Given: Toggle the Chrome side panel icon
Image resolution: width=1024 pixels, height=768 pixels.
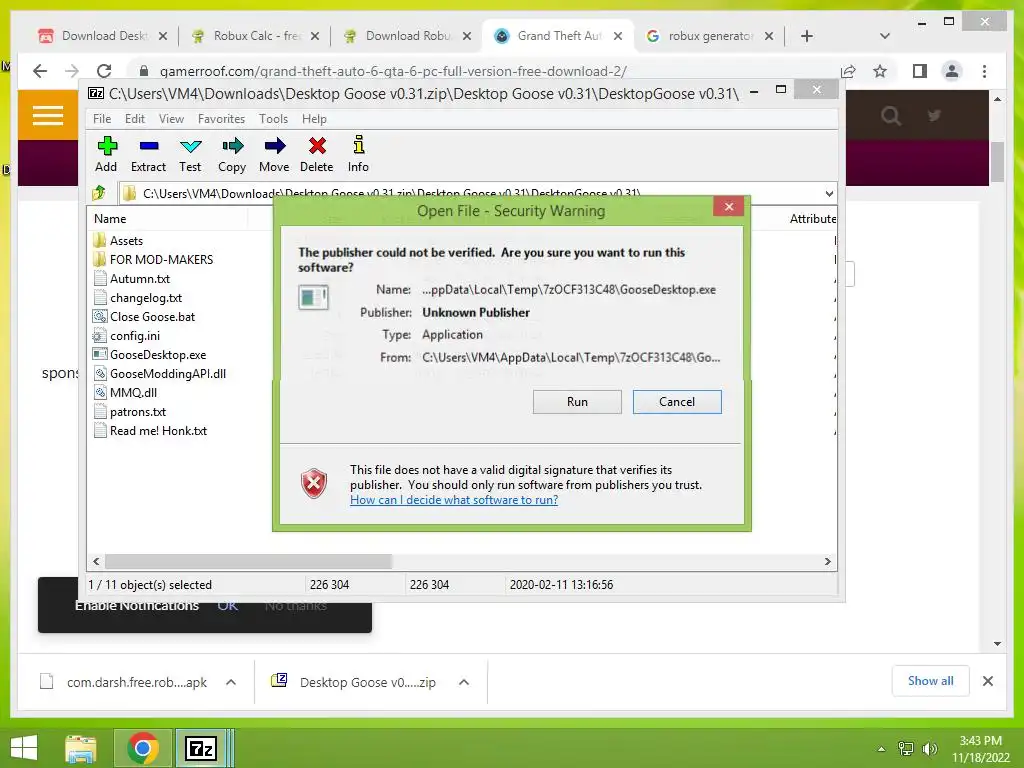Looking at the screenshot, I should click(x=920, y=71).
